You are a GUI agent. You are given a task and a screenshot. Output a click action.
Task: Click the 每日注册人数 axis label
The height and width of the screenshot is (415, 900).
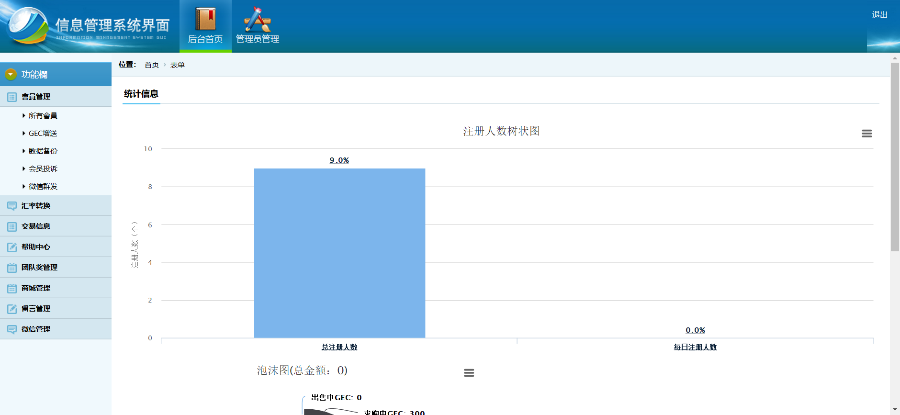click(x=695, y=347)
